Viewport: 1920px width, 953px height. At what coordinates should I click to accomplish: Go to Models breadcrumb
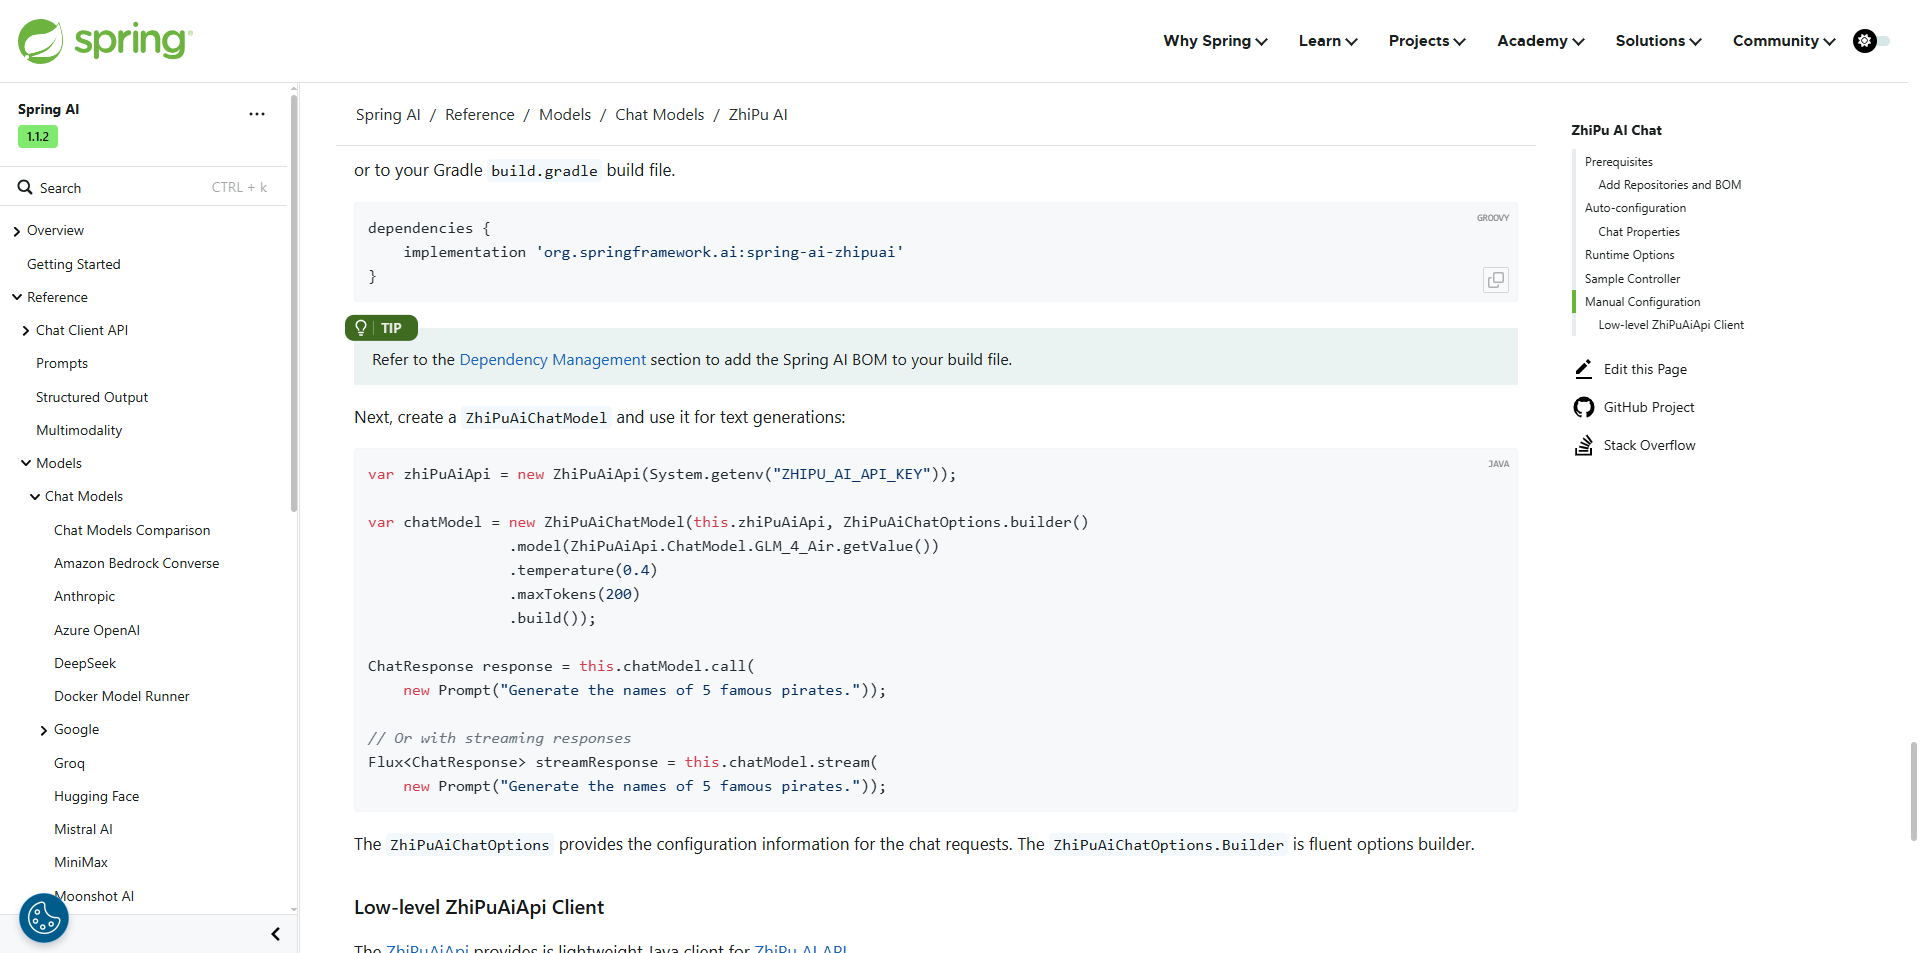click(565, 115)
